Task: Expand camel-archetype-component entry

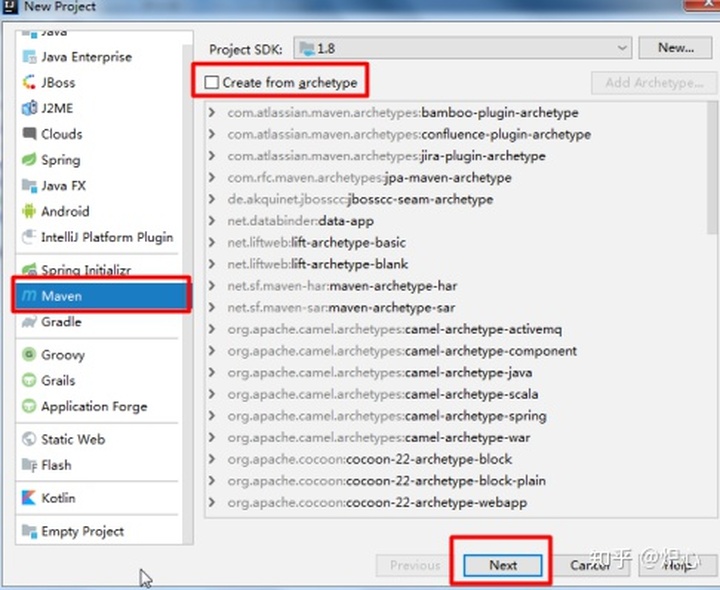Action: tap(212, 350)
